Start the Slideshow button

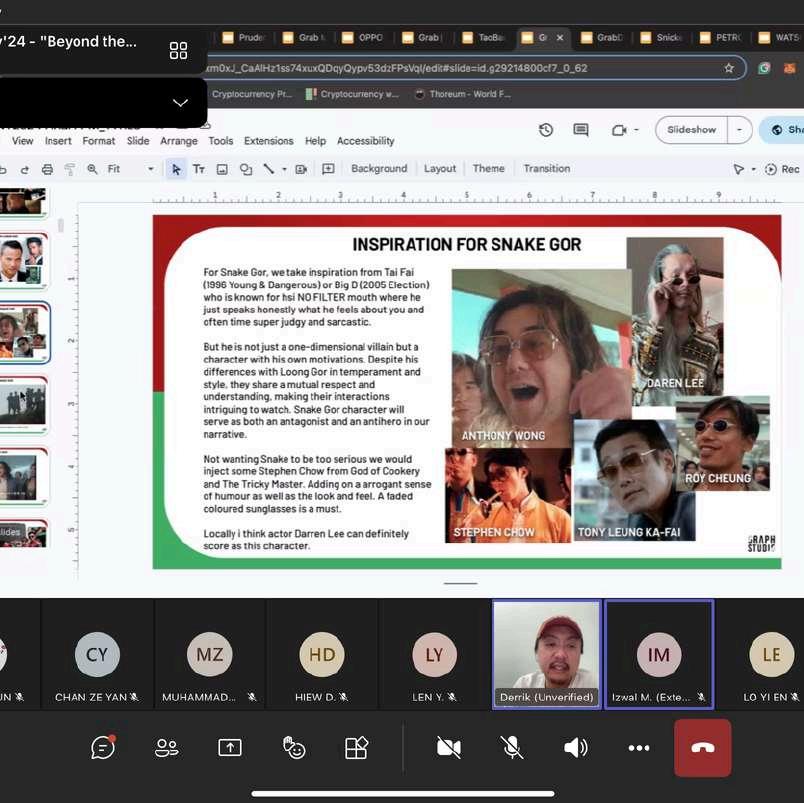point(691,130)
